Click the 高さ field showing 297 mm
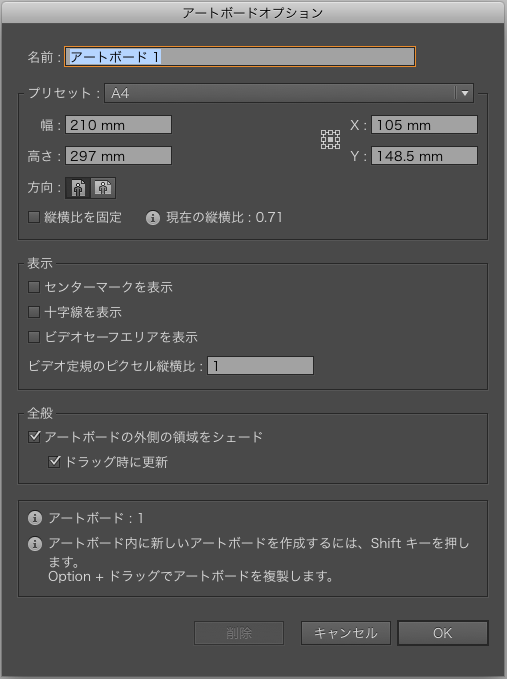The width and height of the screenshot is (507, 679). 118,156
